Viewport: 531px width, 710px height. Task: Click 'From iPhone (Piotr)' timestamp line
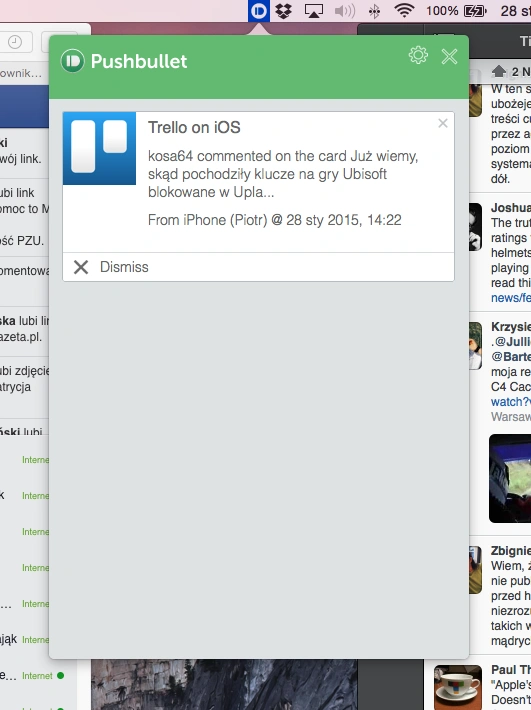point(275,220)
